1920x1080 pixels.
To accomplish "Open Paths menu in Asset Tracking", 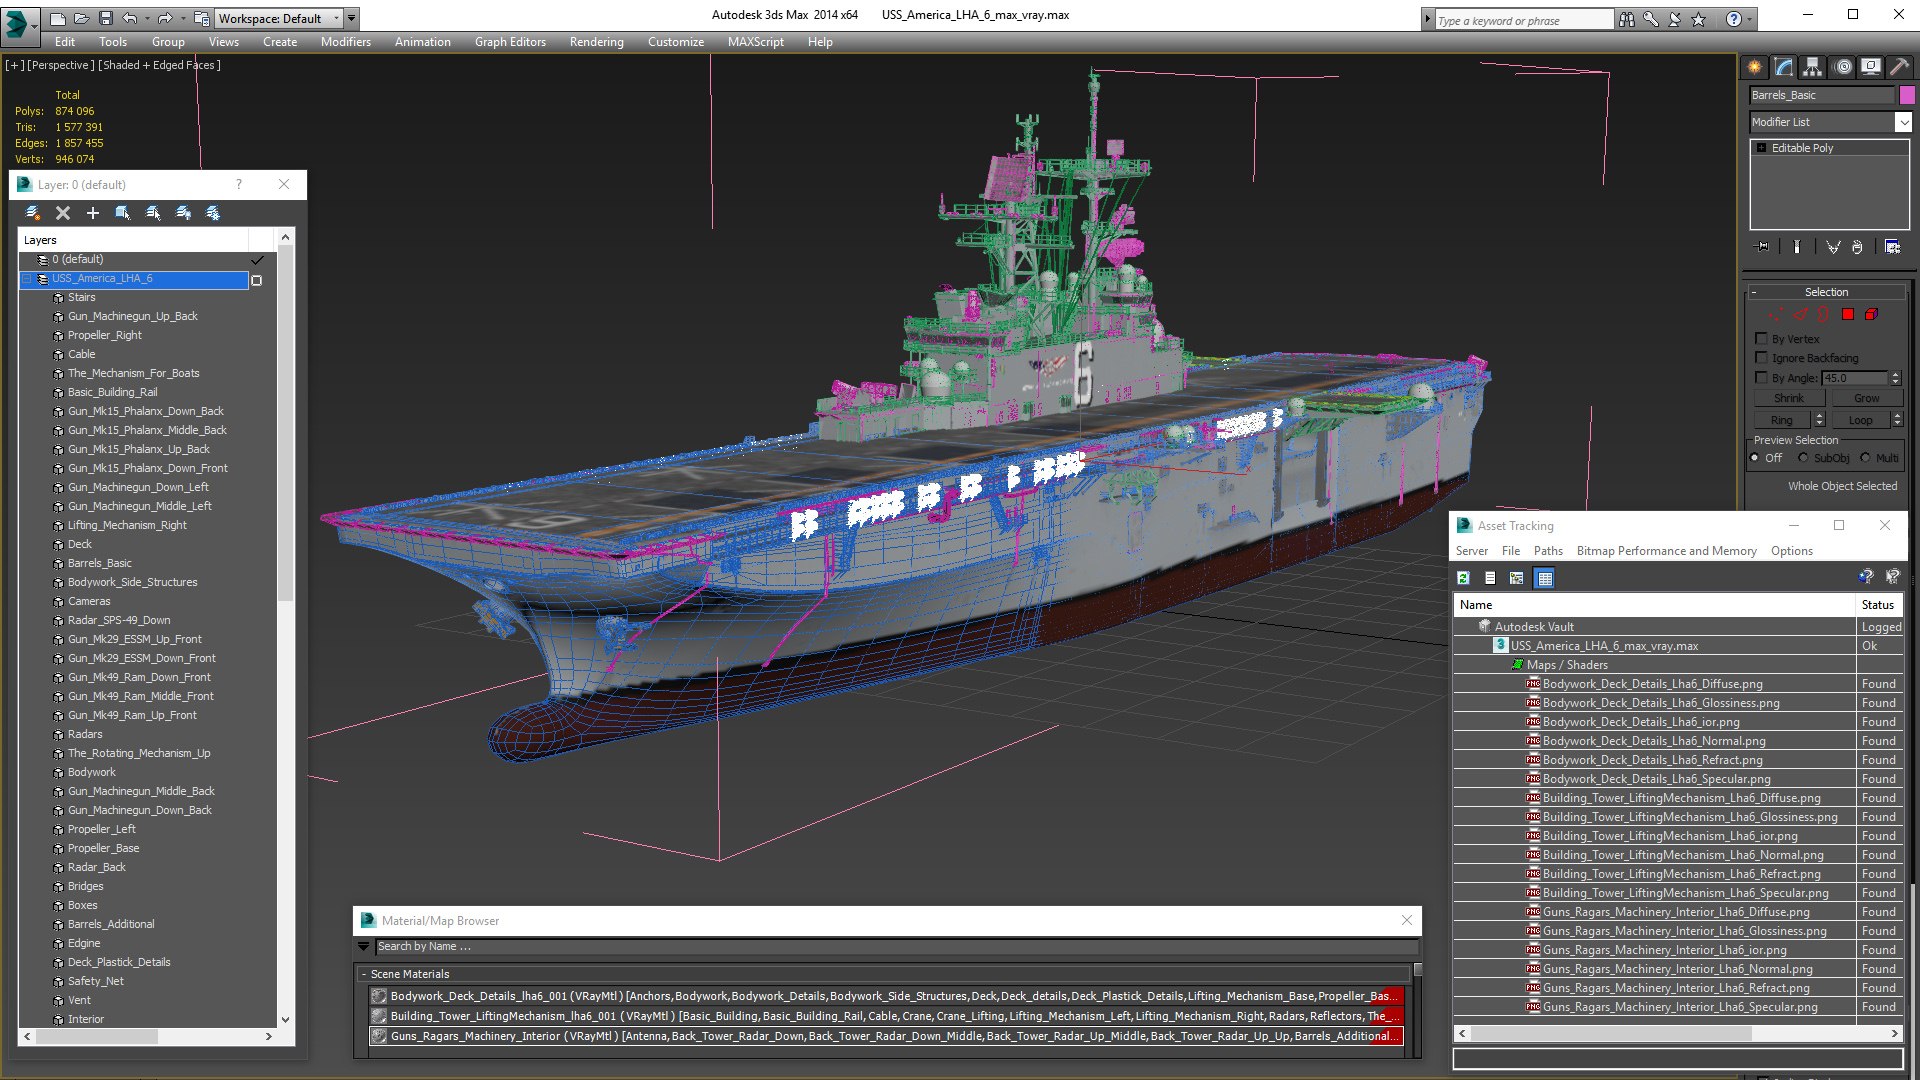I will [x=1548, y=551].
